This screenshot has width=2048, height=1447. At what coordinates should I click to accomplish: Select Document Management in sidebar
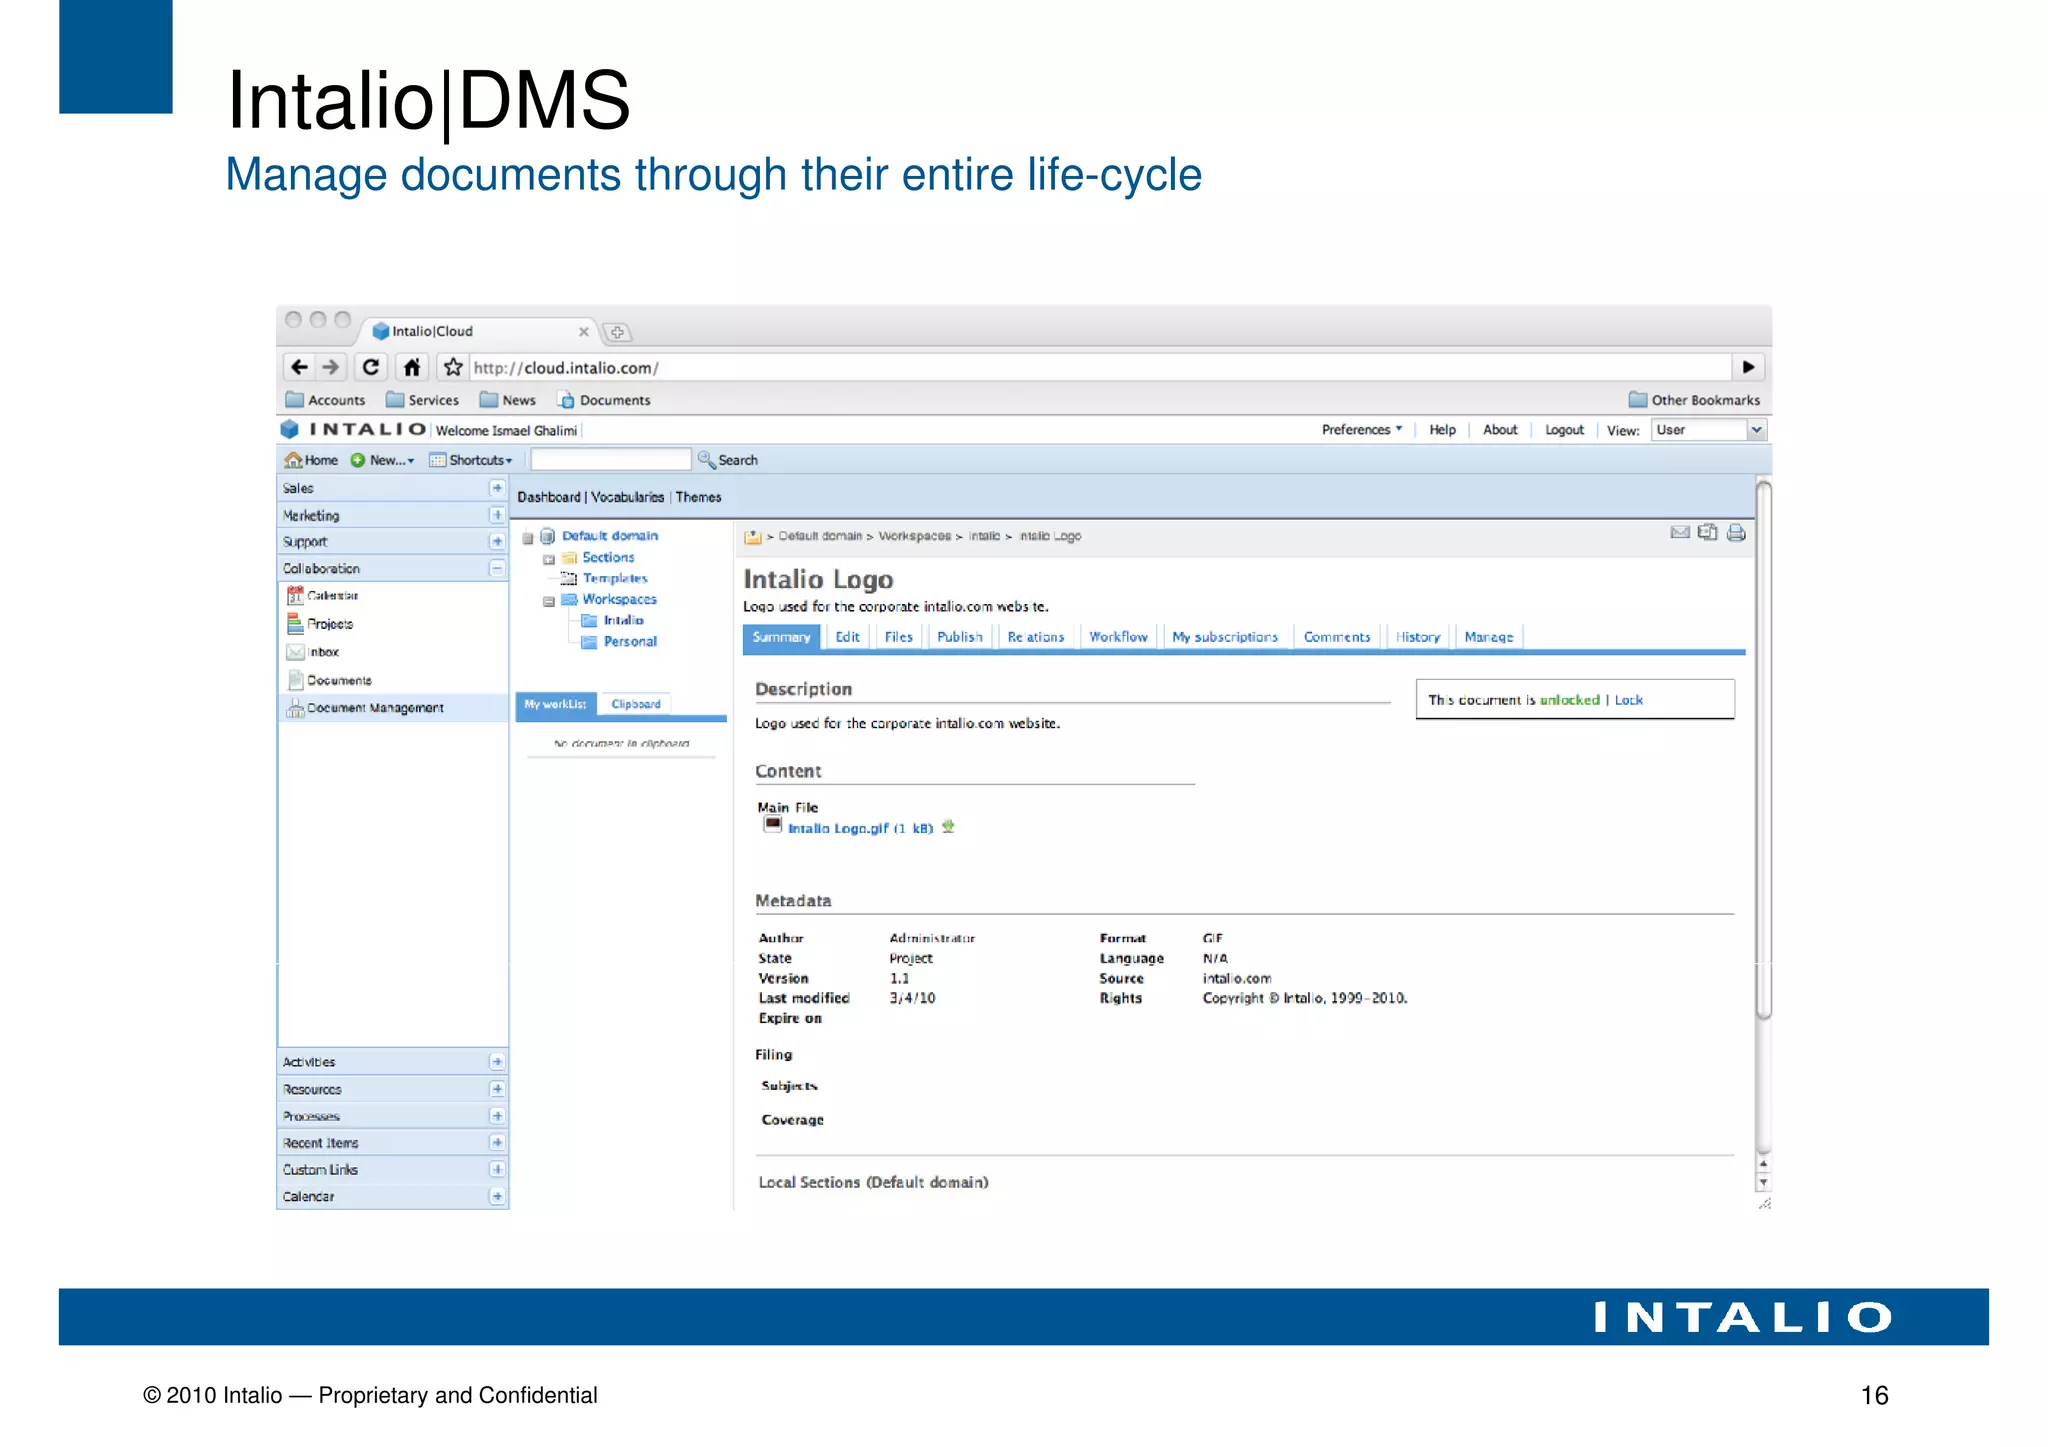(393, 708)
